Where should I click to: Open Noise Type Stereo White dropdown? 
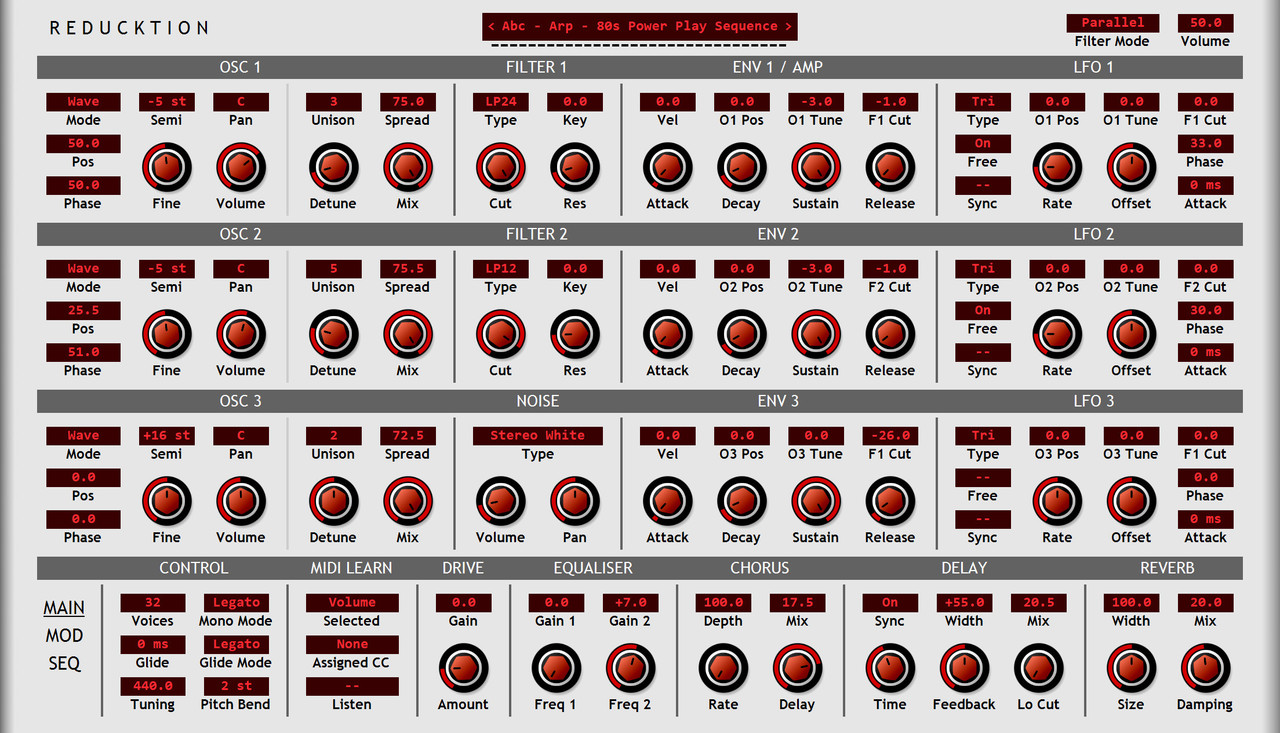tap(537, 435)
